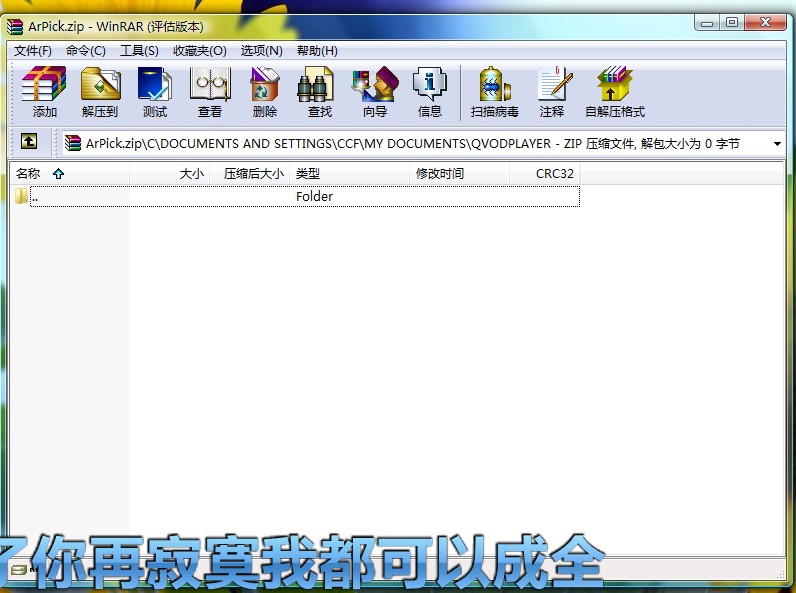
Task: Click the 删除 (Delete) toolbar icon
Action: click(264, 92)
